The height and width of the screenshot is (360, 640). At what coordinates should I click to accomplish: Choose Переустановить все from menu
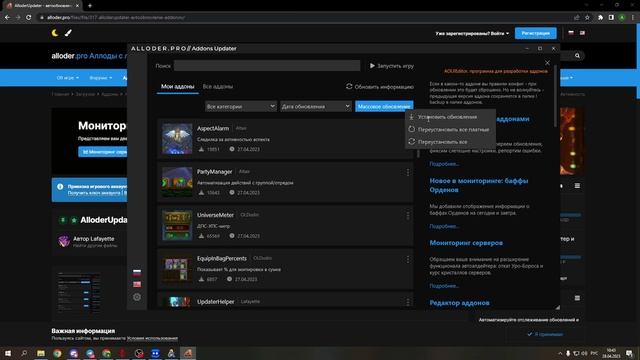coord(450,142)
